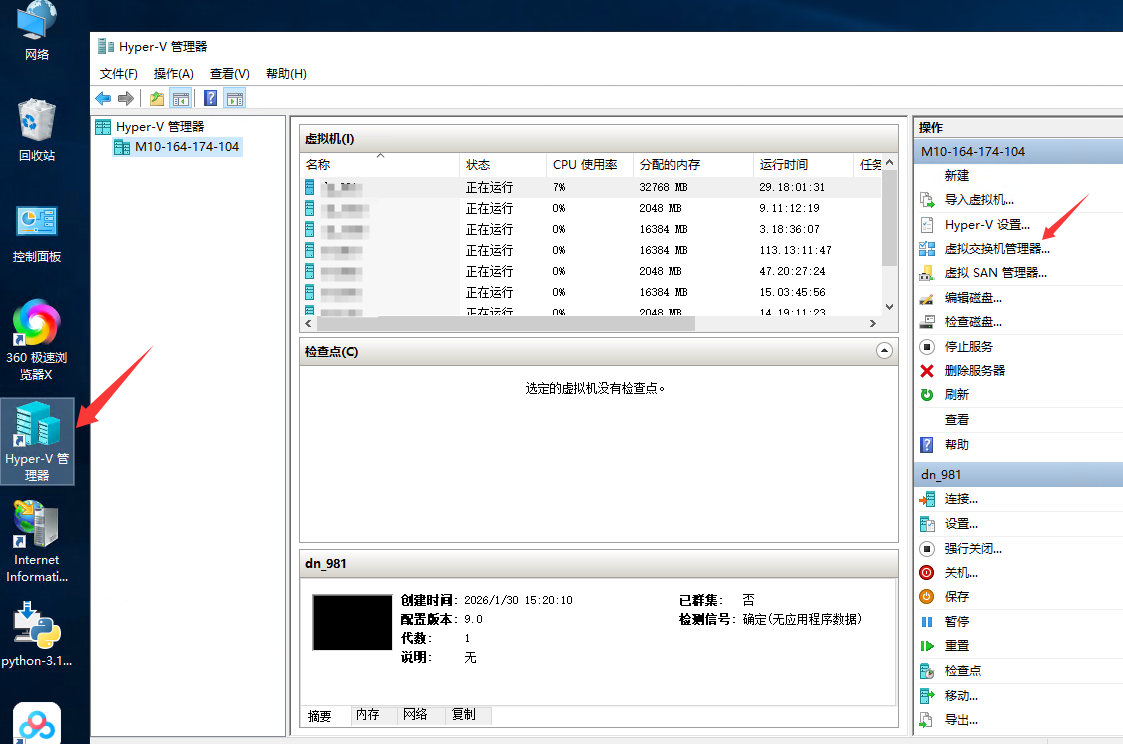Image resolution: width=1123 pixels, height=744 pixels.
Task: Click the 导入虚拟机 import icon
Action: [x=928, y=199]
